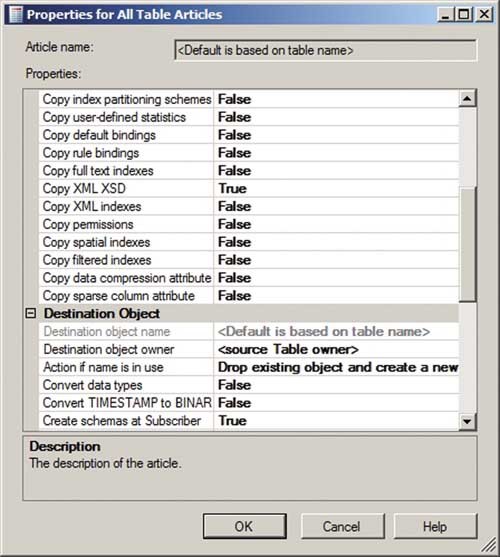The height and width of the screenshot is (557, 500).
Task: Click the Cancel button
Action: tap(342, 526)
